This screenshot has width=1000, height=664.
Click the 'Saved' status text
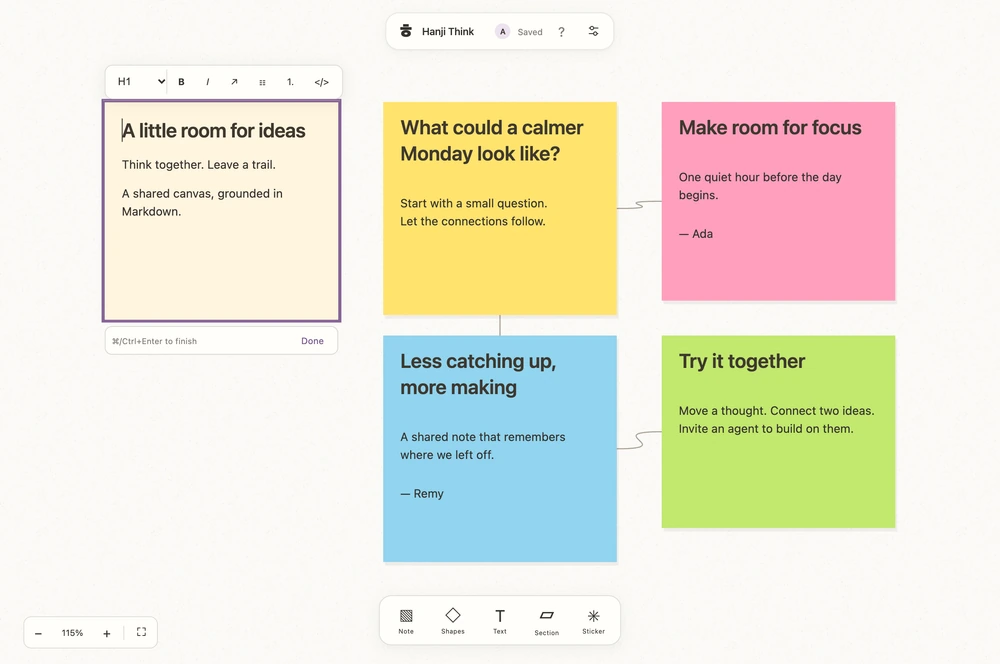point(530,32)
